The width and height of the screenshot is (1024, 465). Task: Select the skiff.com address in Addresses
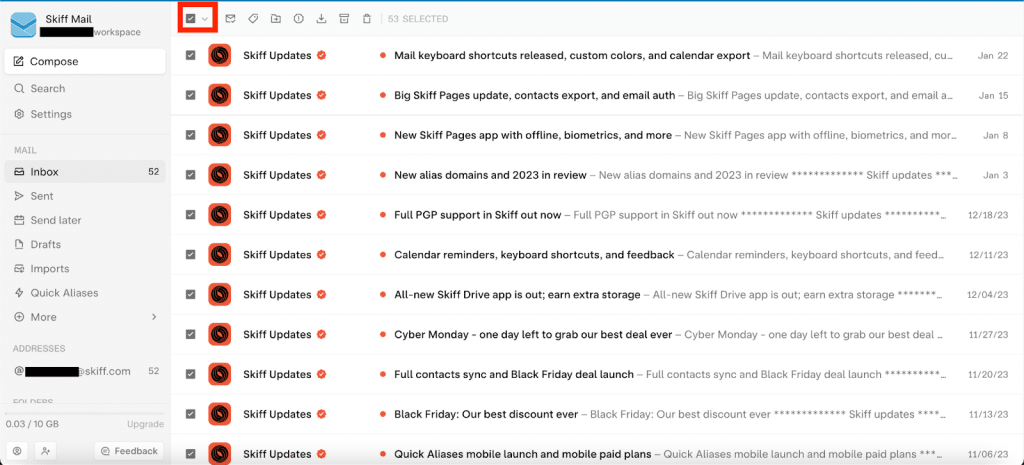click(85, 371)
